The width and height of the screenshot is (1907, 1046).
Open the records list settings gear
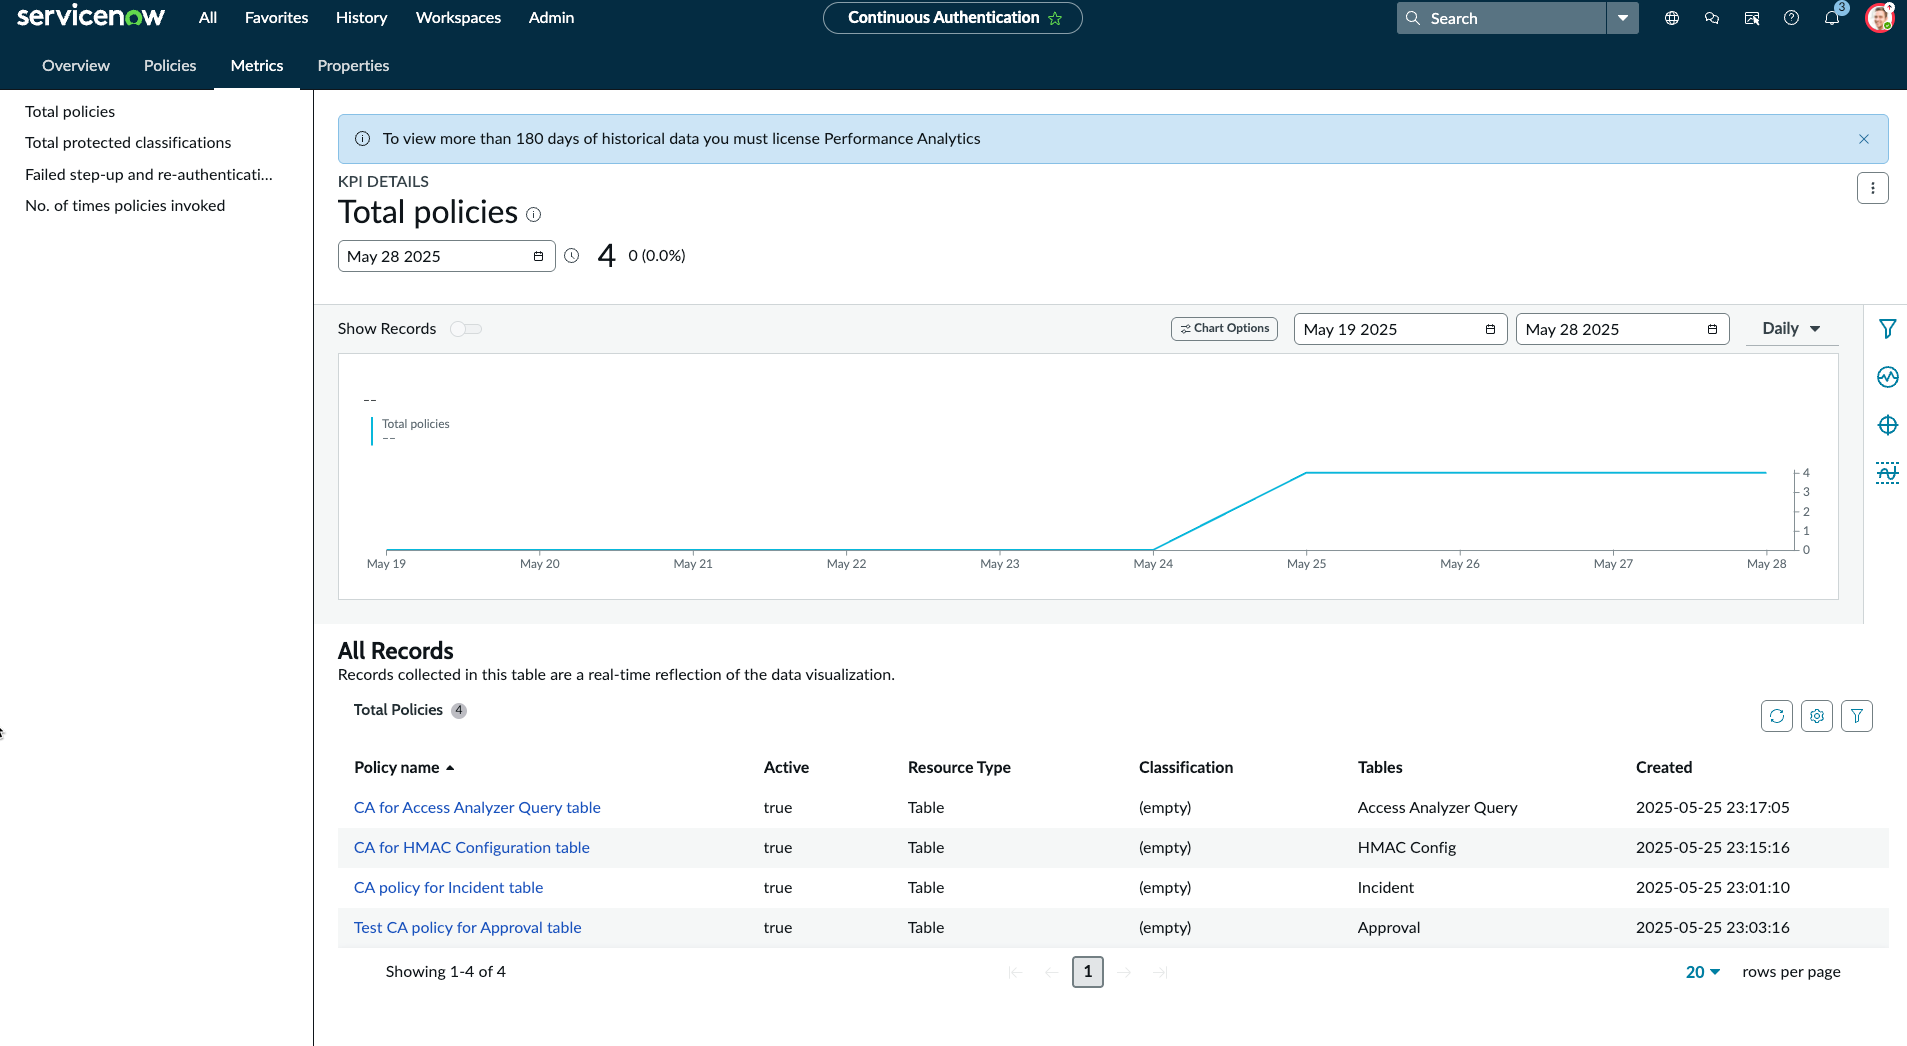[1817, 716]
